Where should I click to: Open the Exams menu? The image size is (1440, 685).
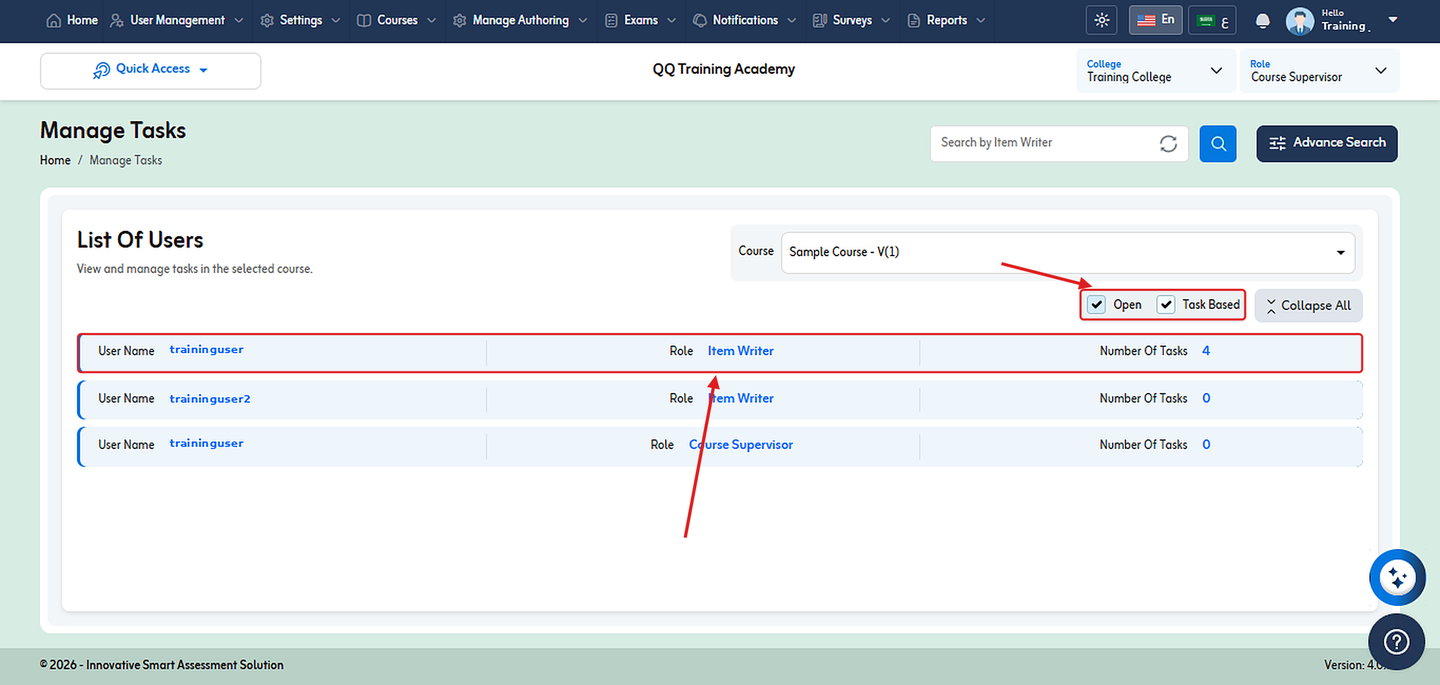pyautogui.click(x=640, y=20)
